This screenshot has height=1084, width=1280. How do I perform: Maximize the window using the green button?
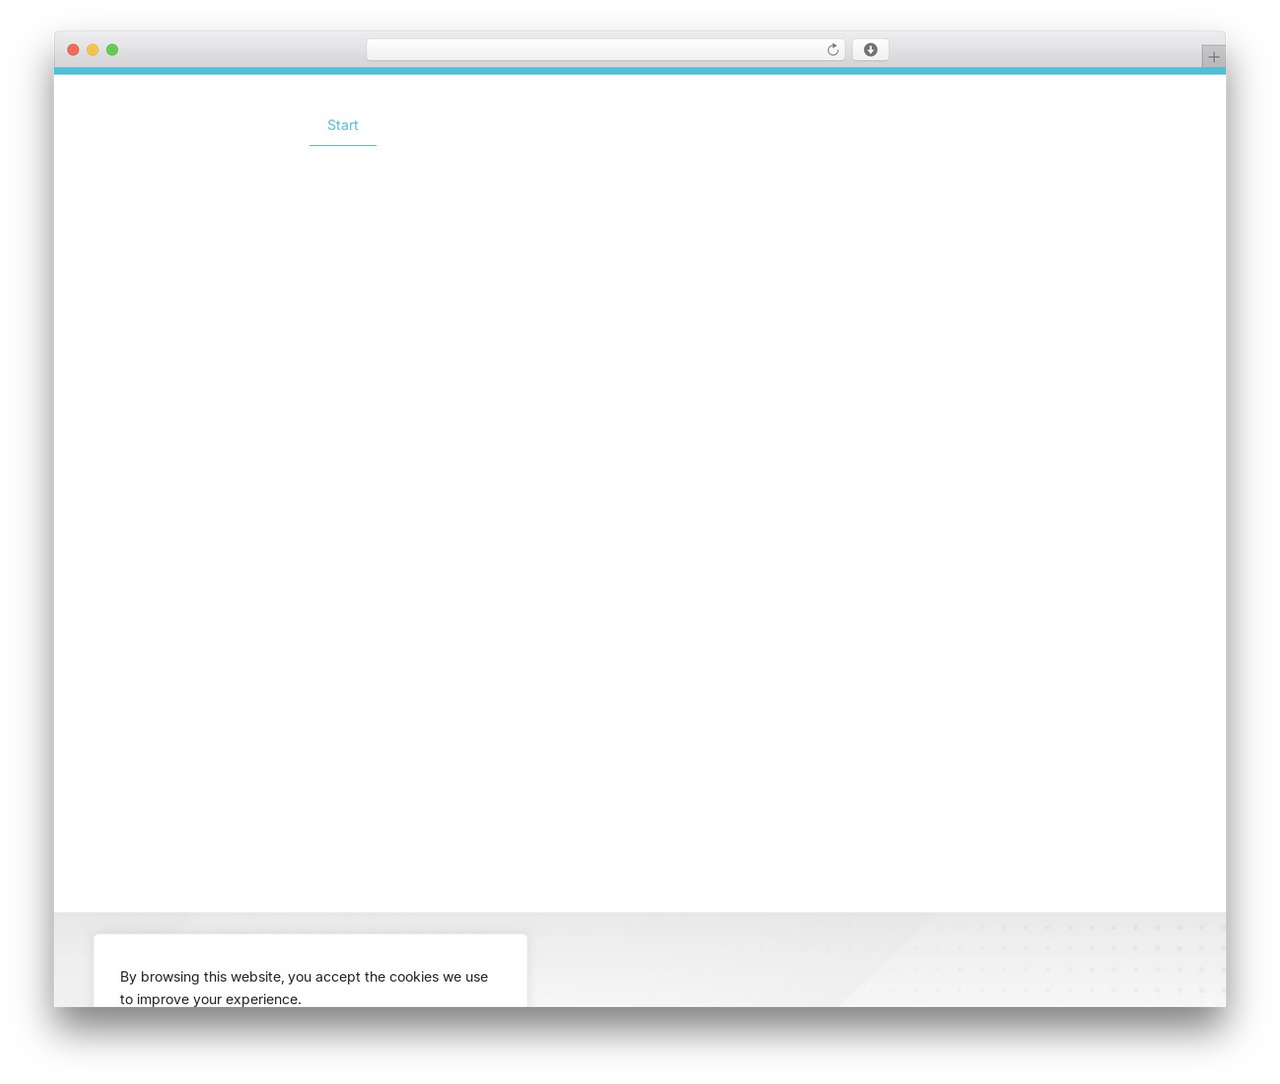coord(112,50)
